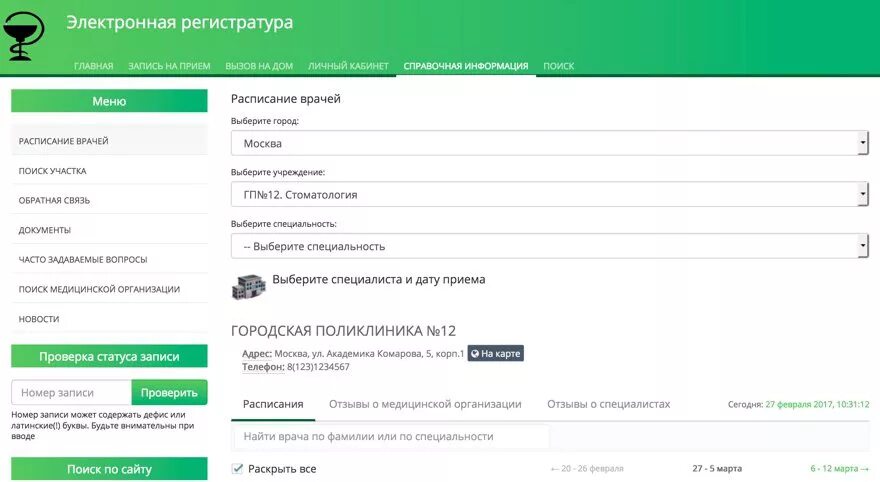
Task: Click the green 'Меню' header
Action: 109,101
